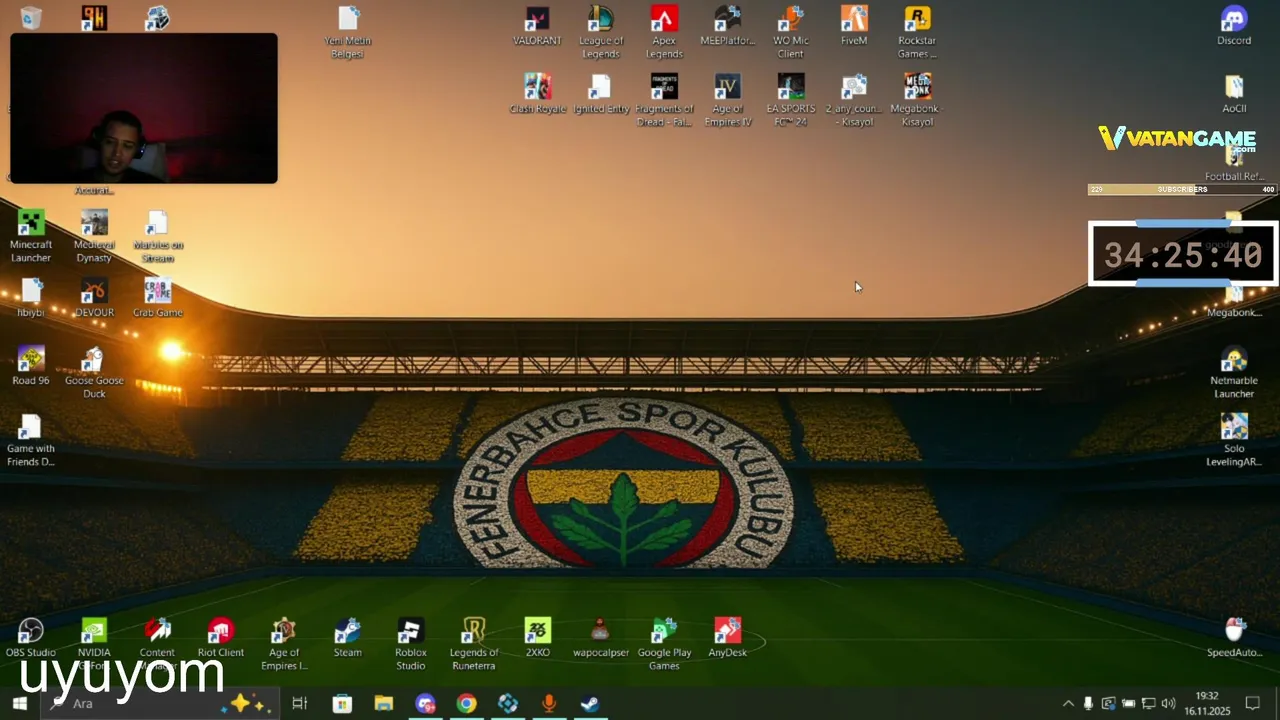The height and width of the screenshot is (720, 1280).
Task: Open the notification center
Action: coord(1252,703)
